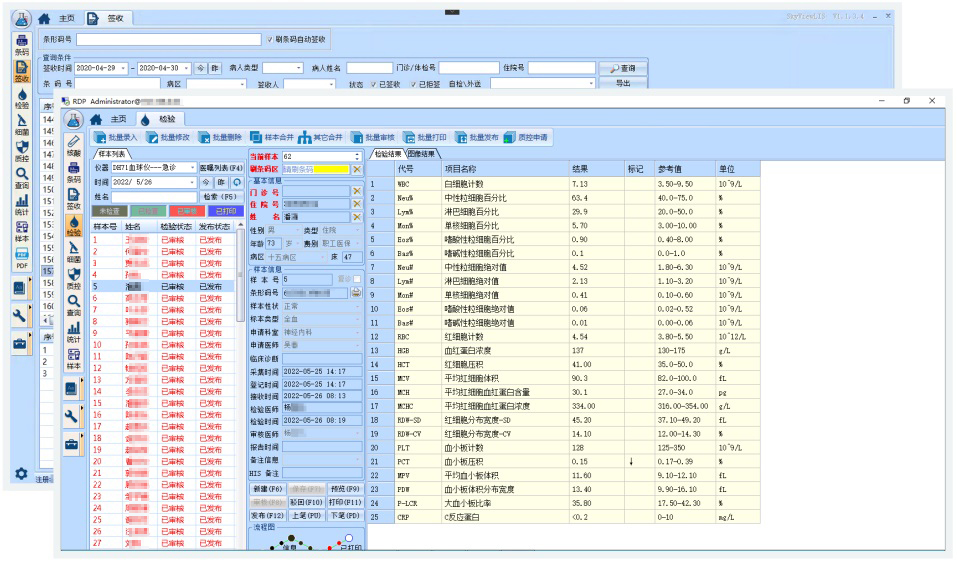The height and width of the screenshot is (564, 957).
Task: Click 发布(F12) publish button
Action: [x=267, y=516]
